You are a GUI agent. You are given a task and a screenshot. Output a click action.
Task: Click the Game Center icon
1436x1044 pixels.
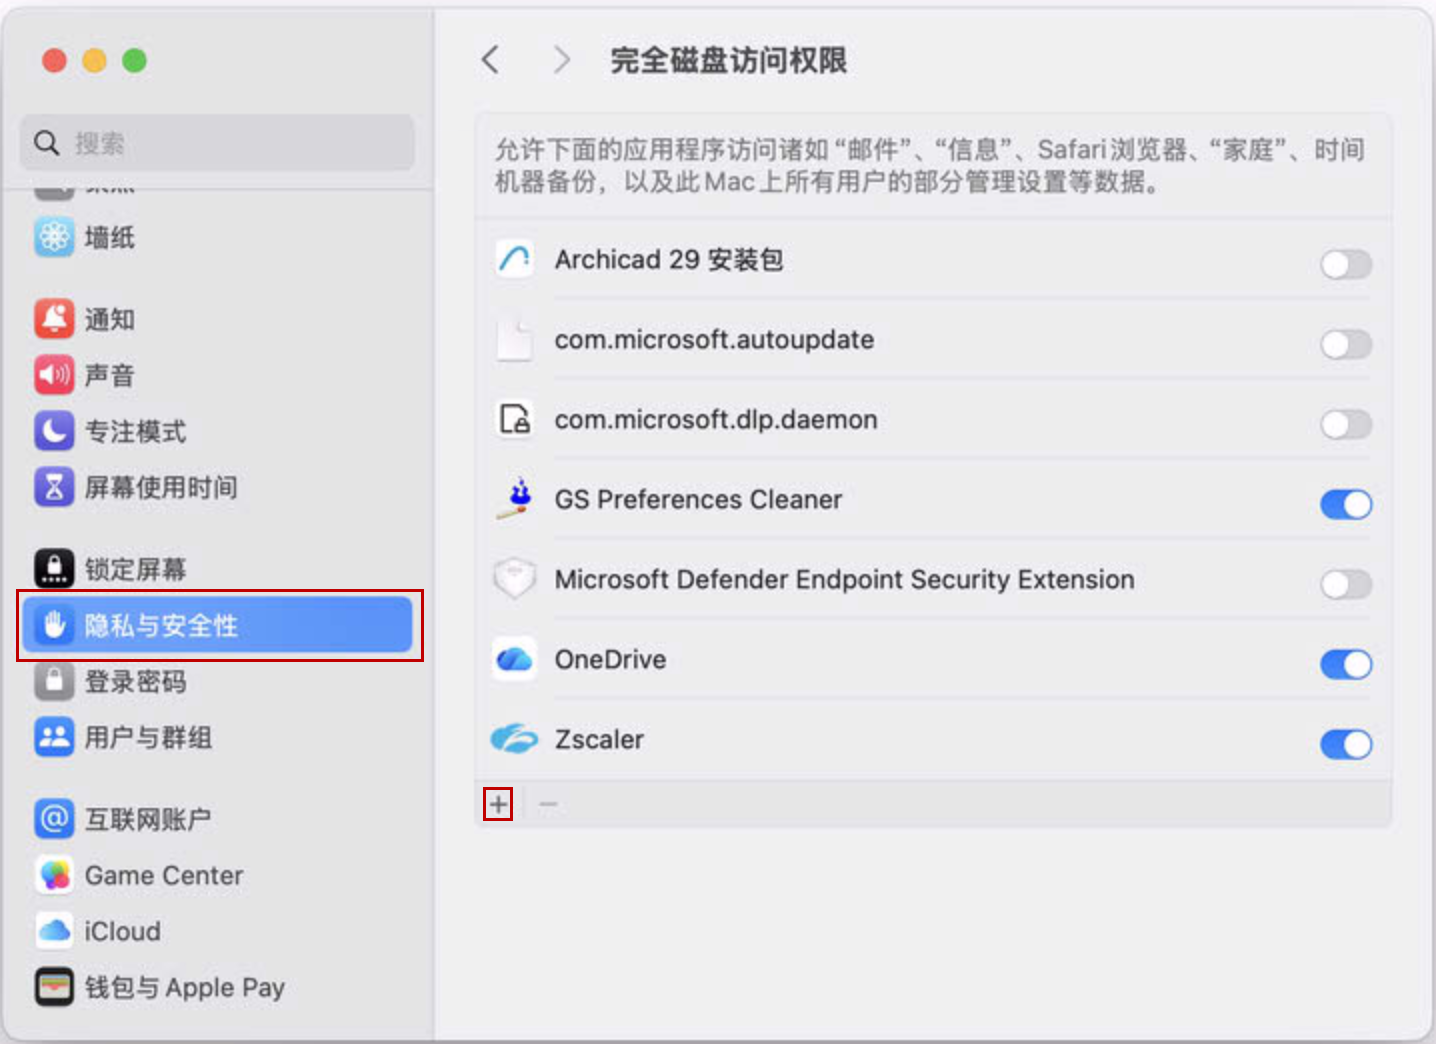[54, 875]
